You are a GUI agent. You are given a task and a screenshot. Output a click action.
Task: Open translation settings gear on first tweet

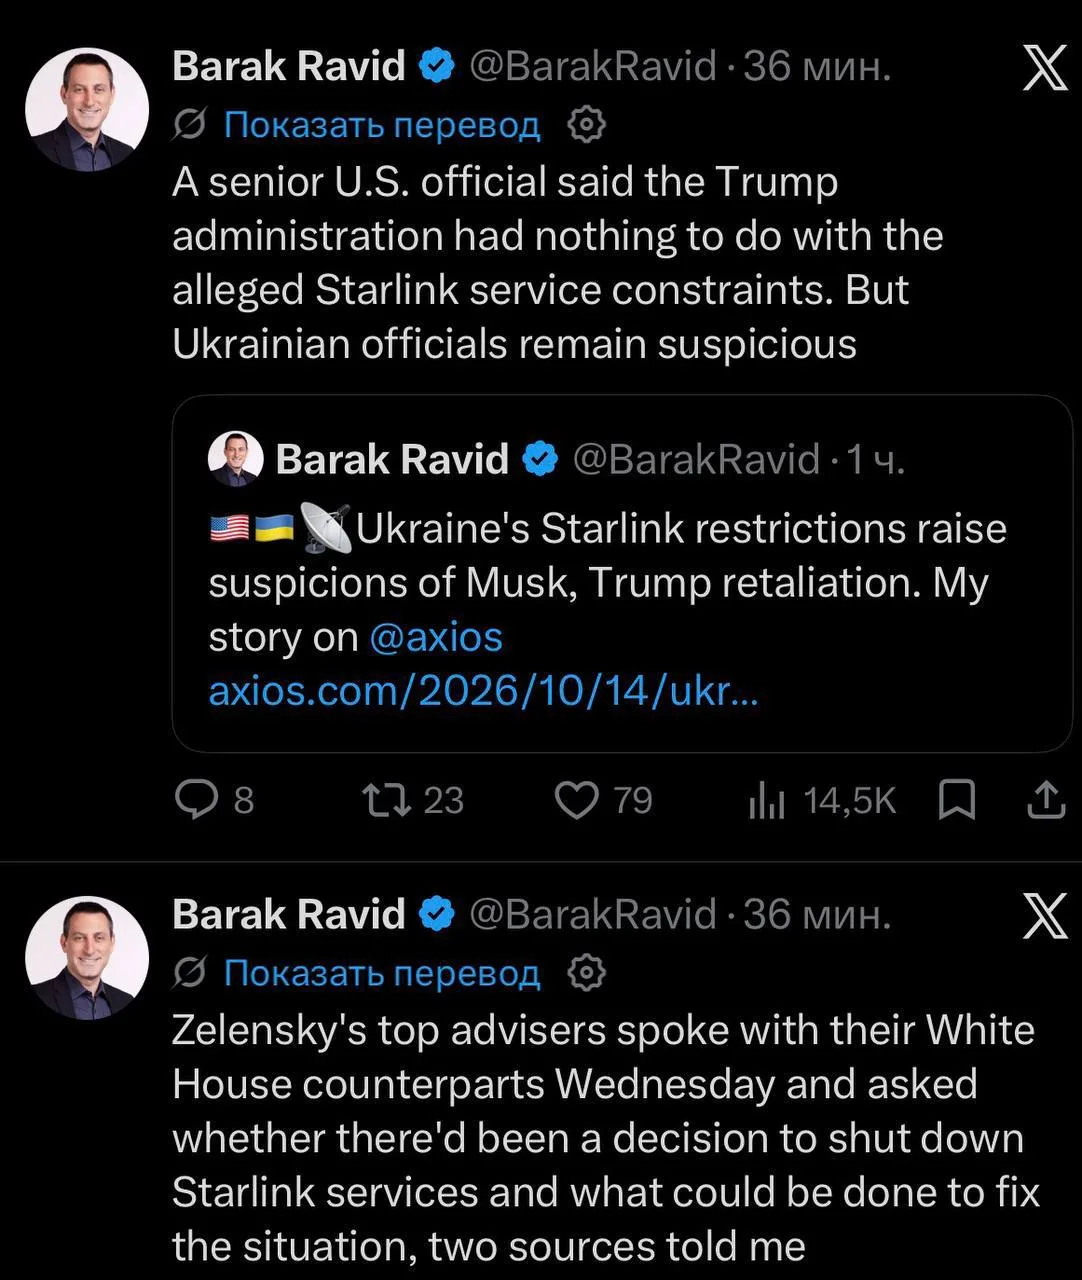[587, 125]
